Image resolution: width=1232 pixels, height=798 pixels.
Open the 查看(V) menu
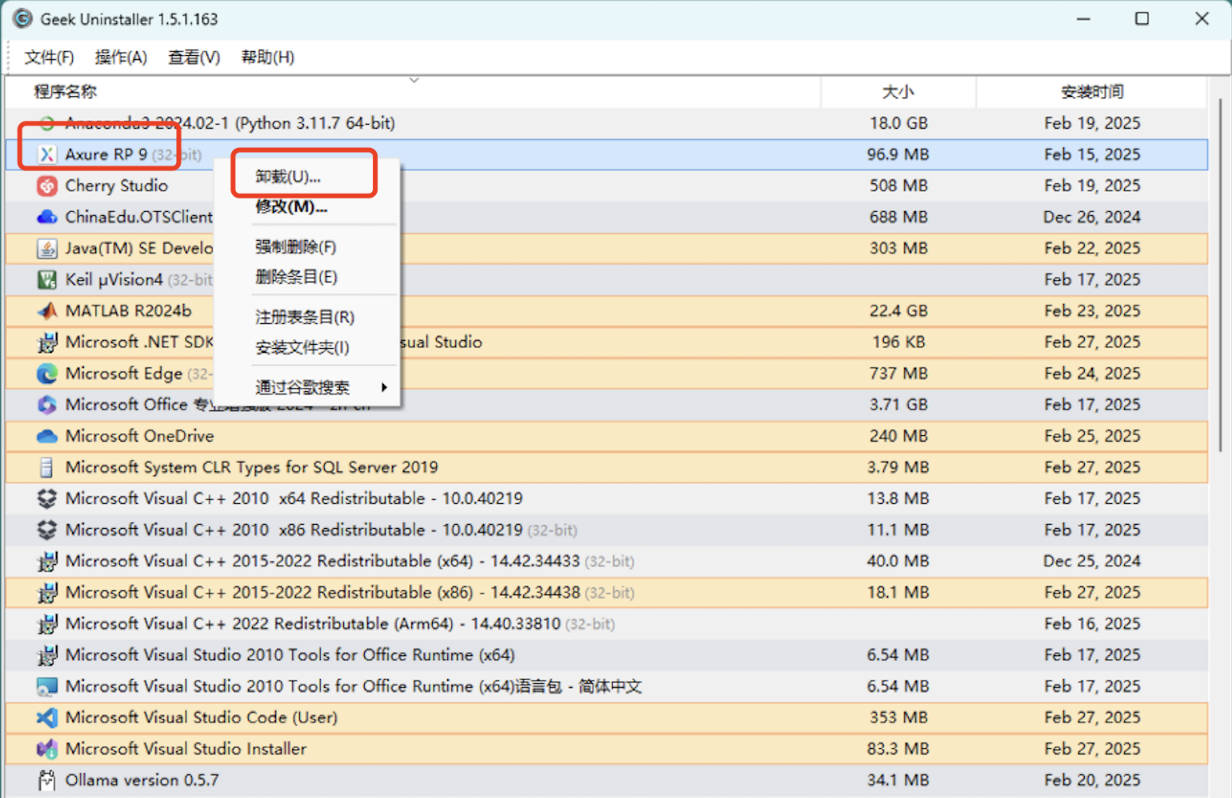click(194, 57)
